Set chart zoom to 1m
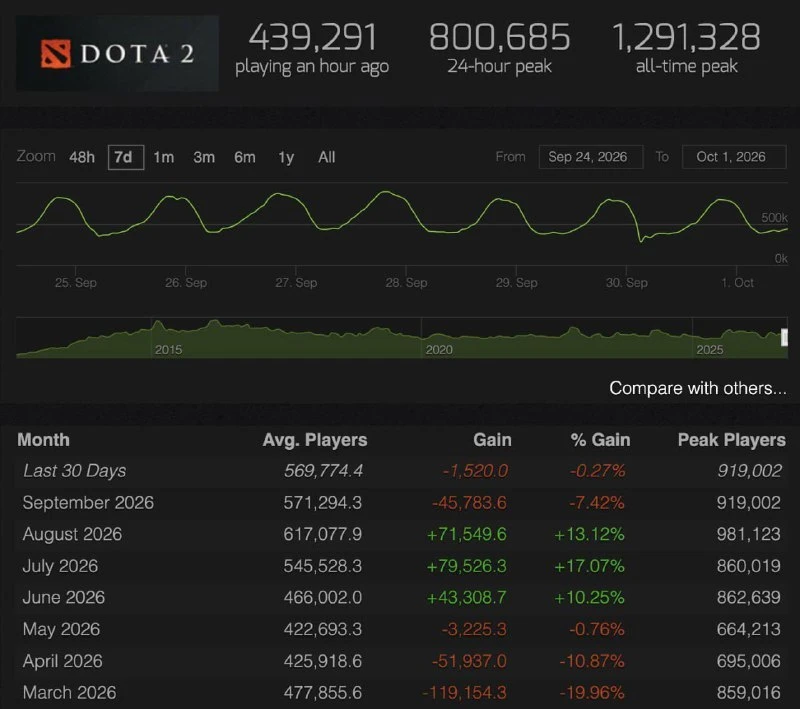Viewport: 800px width, 709px height. coord(164,157)
